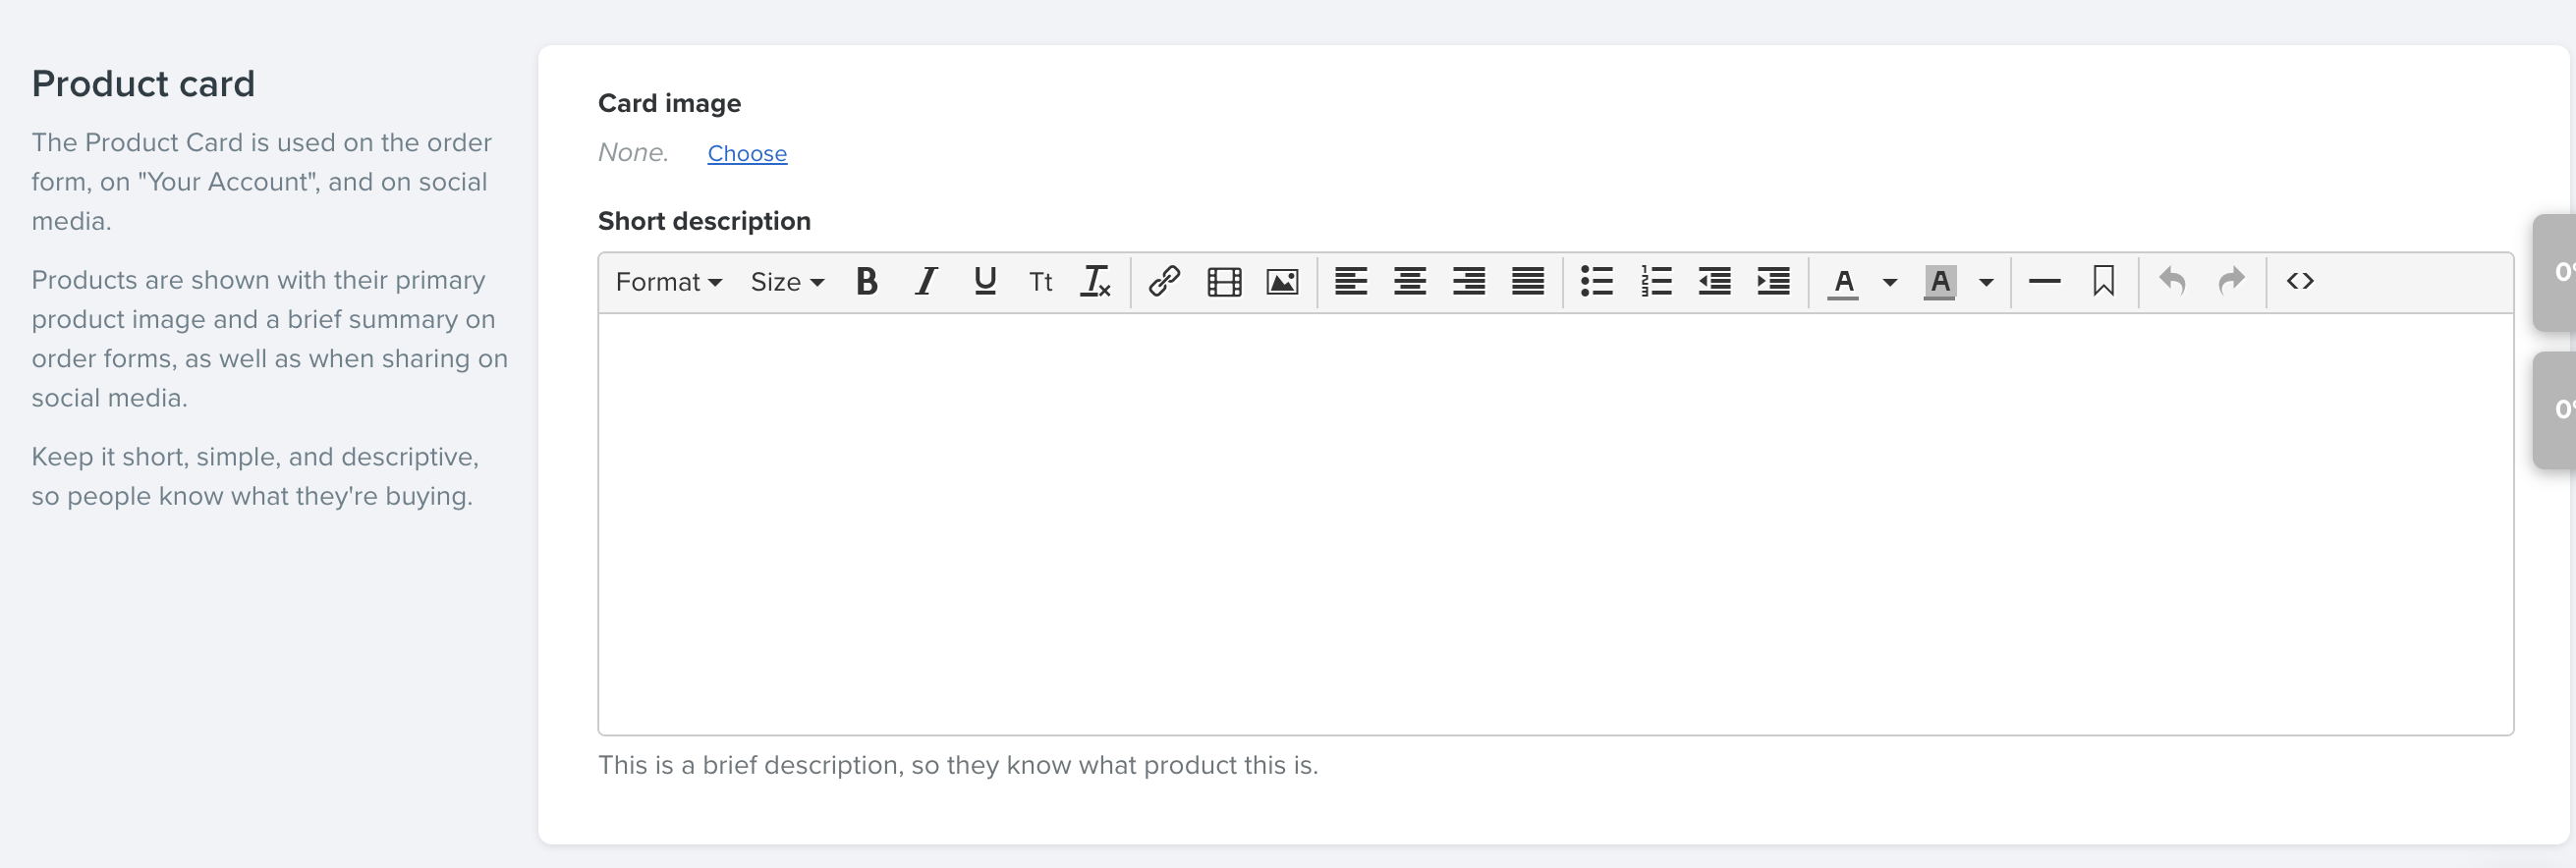Undo the last edit
The width and height of the screenshot is (2576, 868).
point(2171,282)
